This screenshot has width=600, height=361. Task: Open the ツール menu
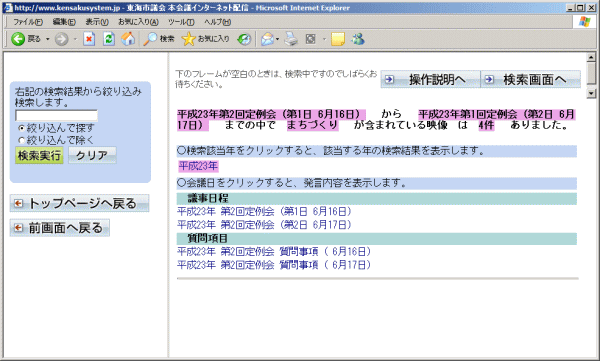pos(181,22)
